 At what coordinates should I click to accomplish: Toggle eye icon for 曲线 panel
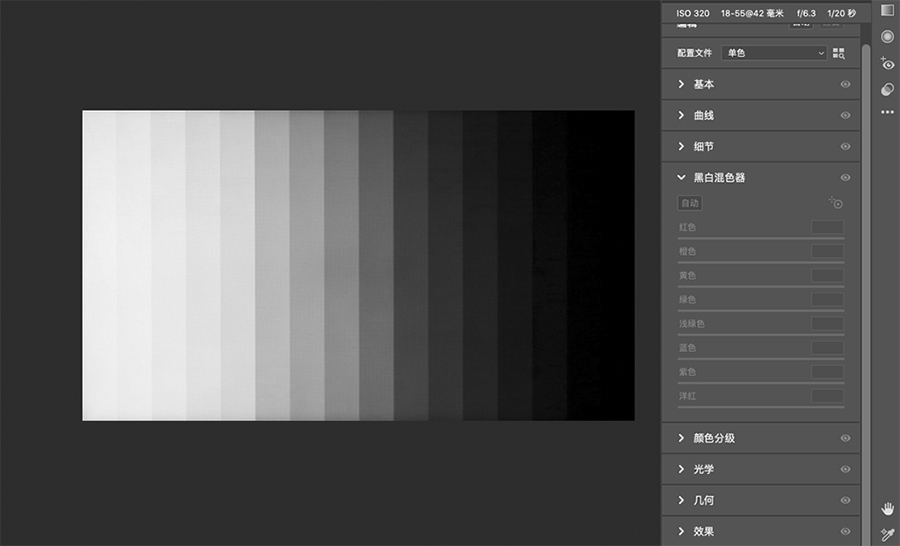click(x=845, y=116)
